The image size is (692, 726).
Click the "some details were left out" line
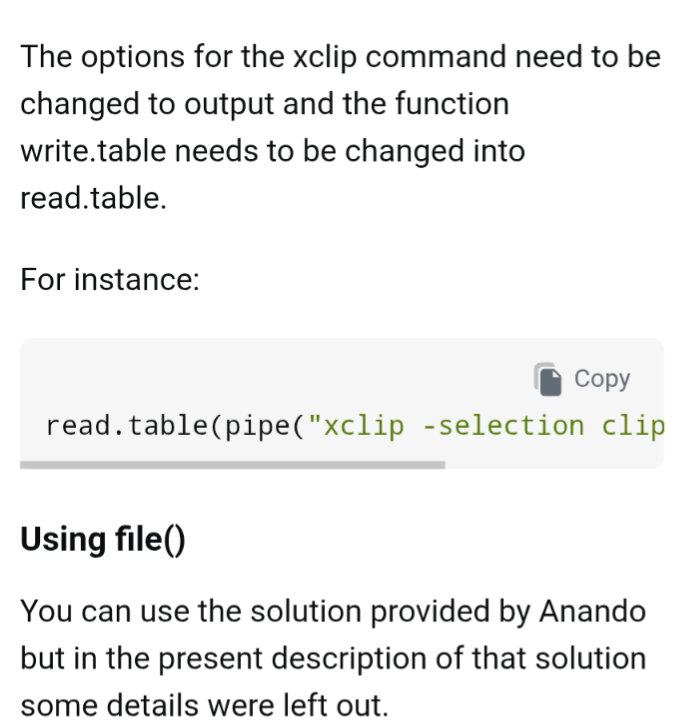click(203, 705)
